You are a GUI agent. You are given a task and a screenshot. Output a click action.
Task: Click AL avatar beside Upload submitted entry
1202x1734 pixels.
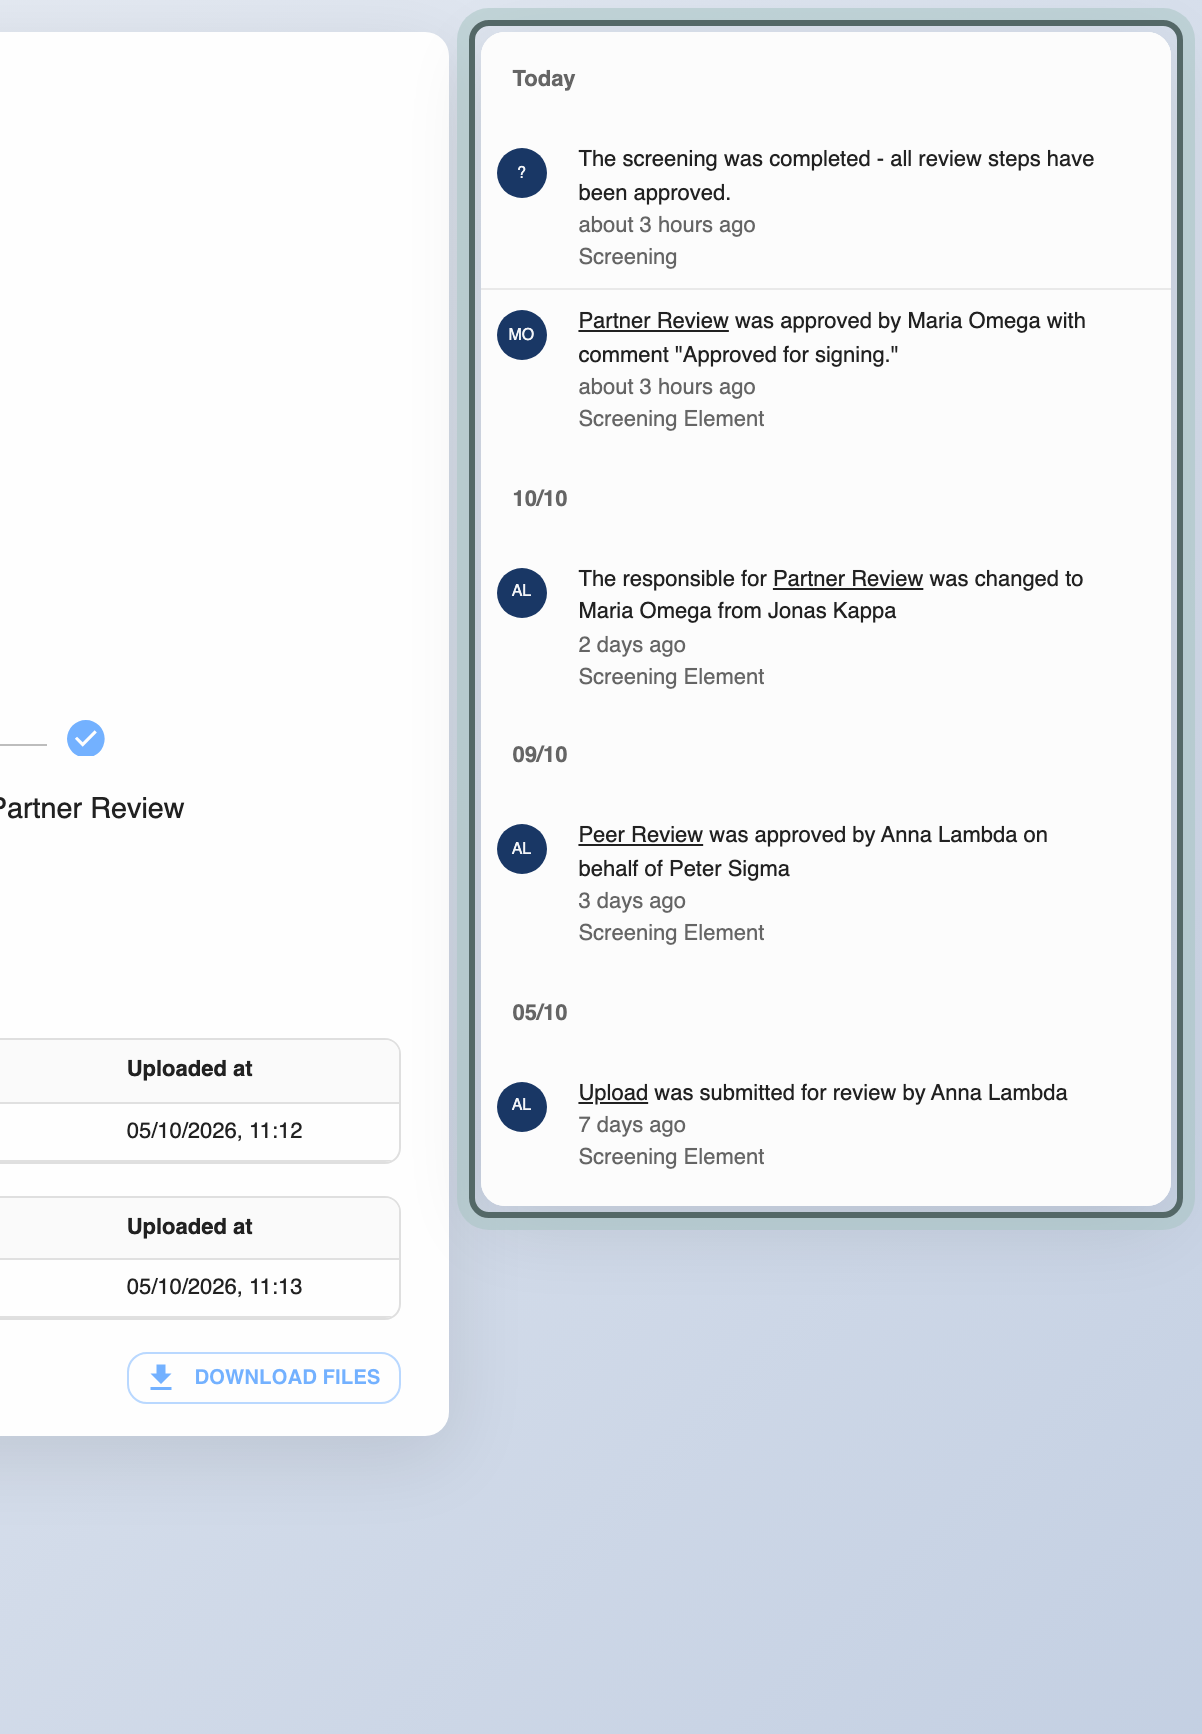pos(522,1107)
